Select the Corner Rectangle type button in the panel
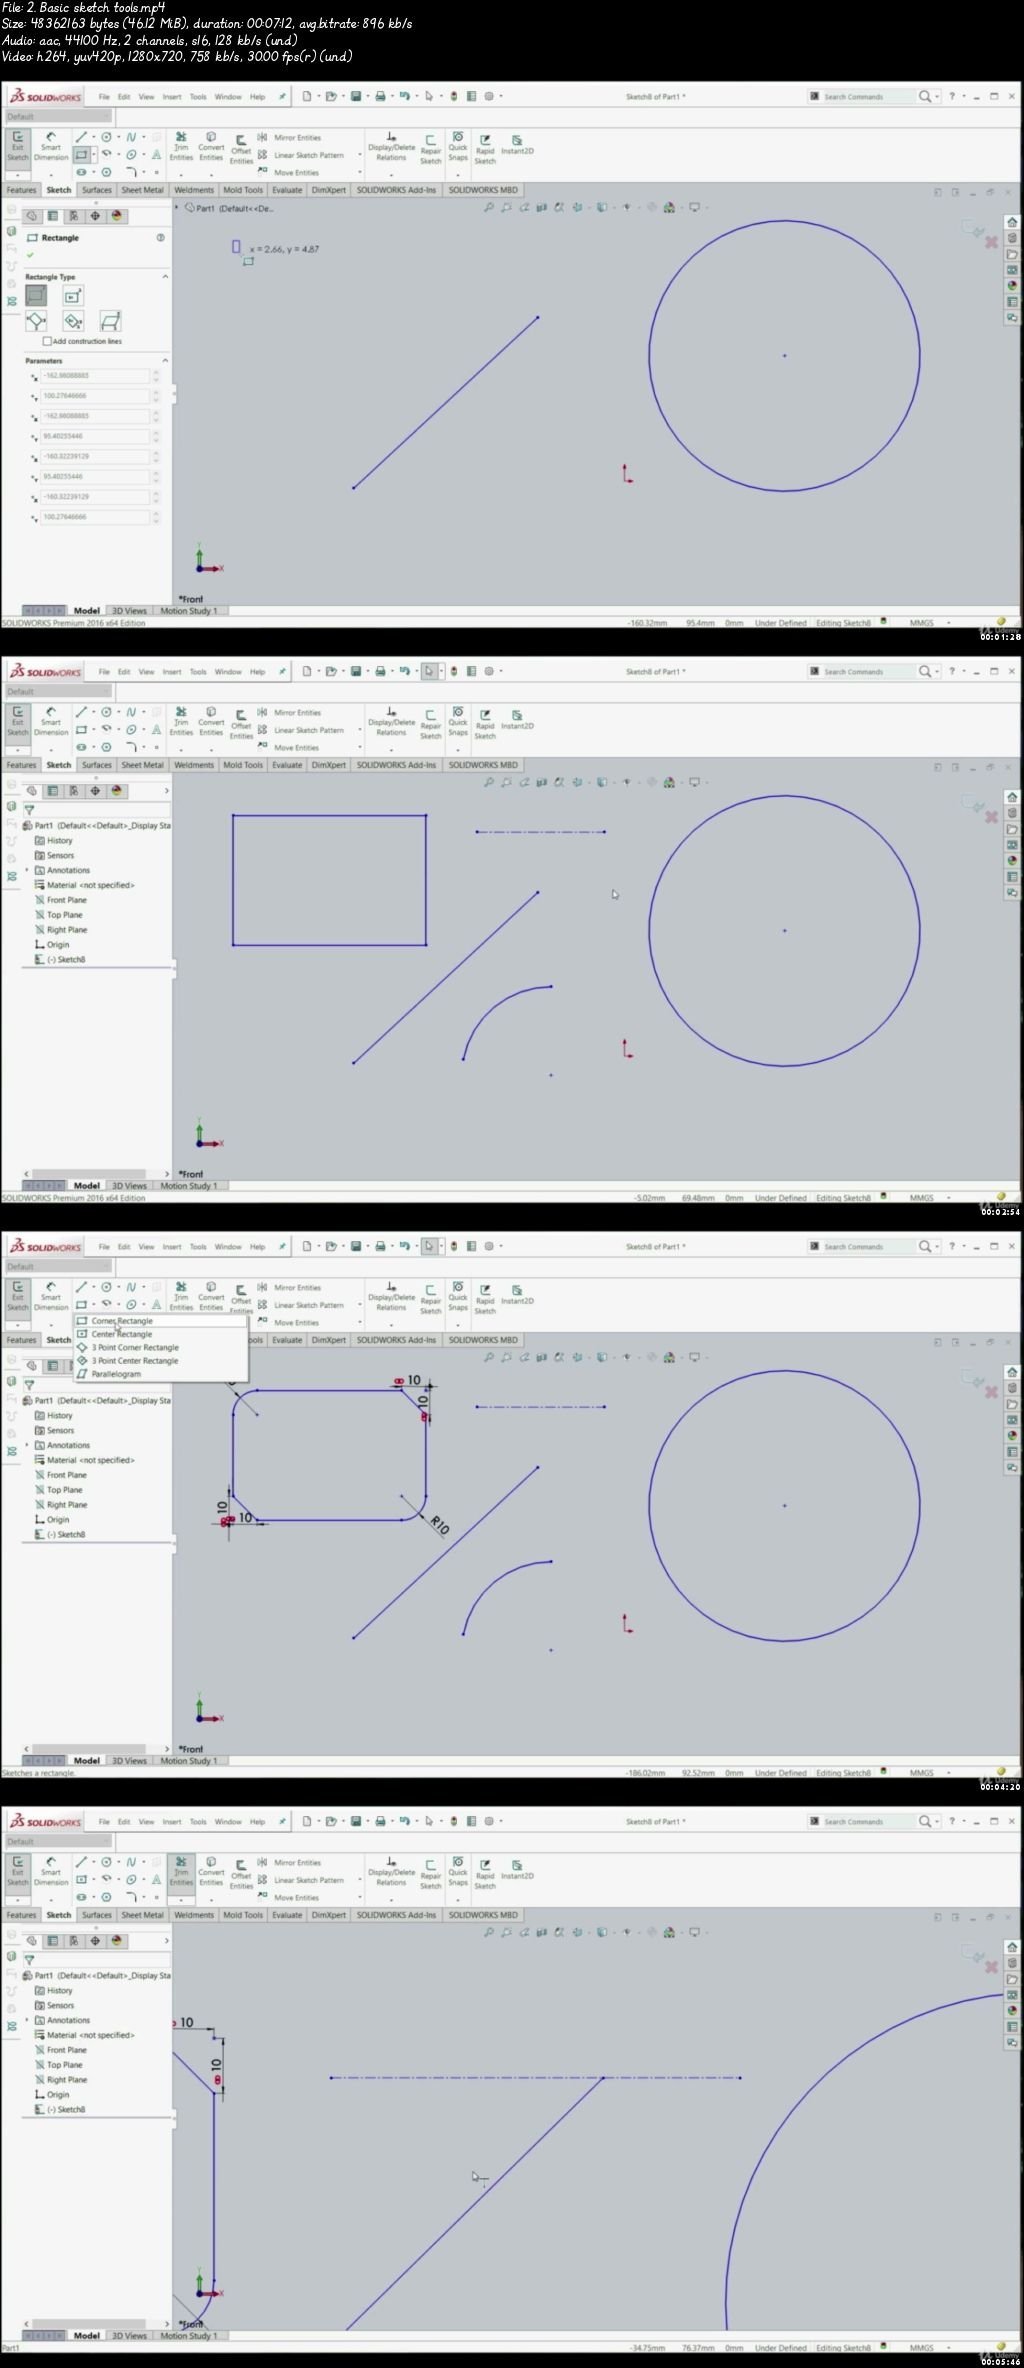Image resolution: width=1024 pixels, height=2368 pixels. click(x=36, y=295)
